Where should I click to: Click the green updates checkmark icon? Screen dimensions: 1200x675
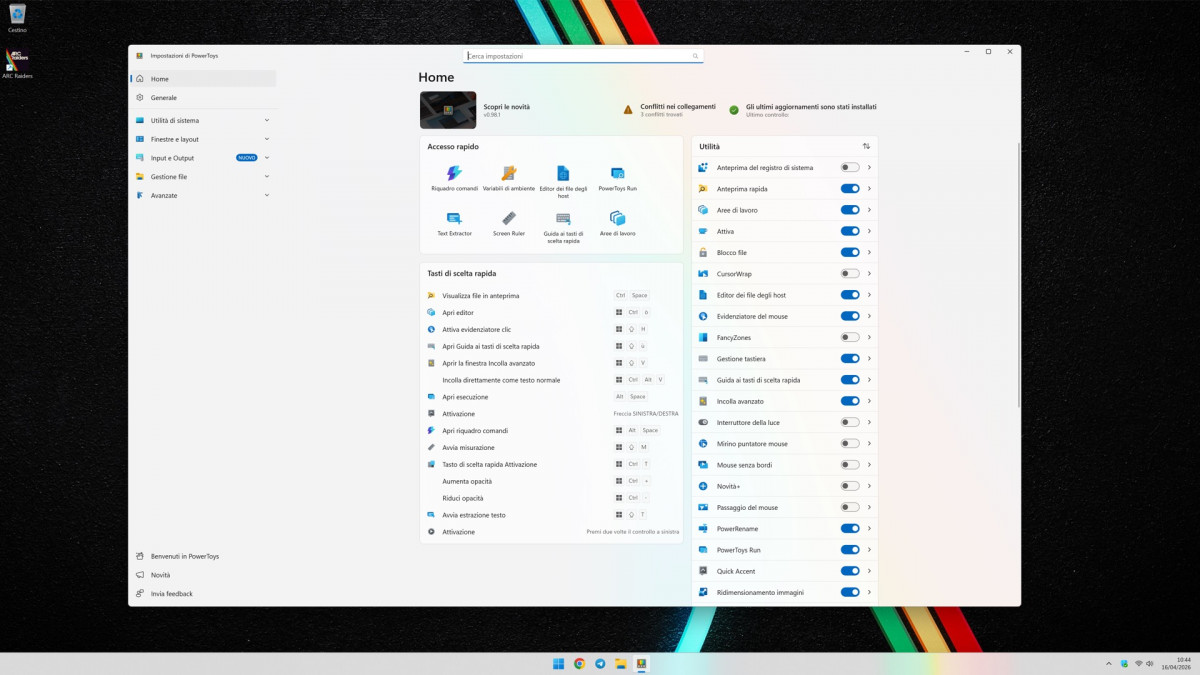coord(734,110)
